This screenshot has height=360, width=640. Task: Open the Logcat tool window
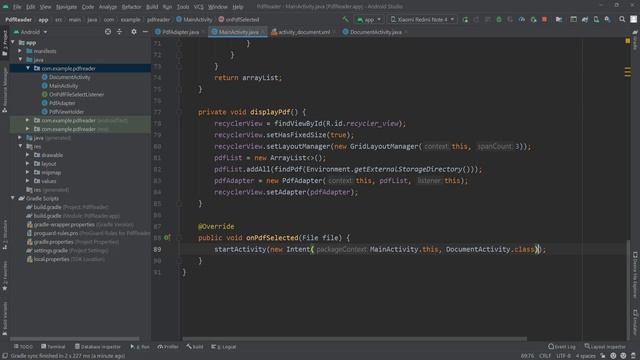224,347
